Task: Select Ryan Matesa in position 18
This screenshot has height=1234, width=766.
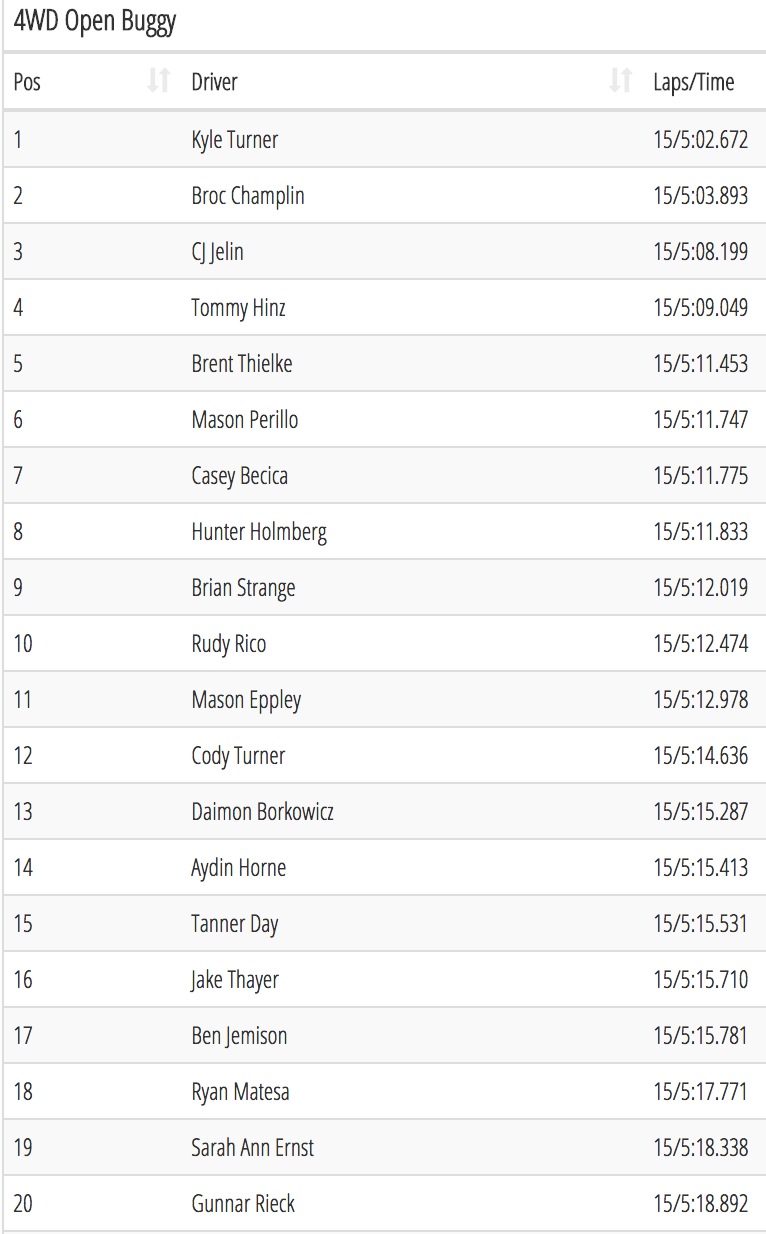Action: [x=240, y=1092]
